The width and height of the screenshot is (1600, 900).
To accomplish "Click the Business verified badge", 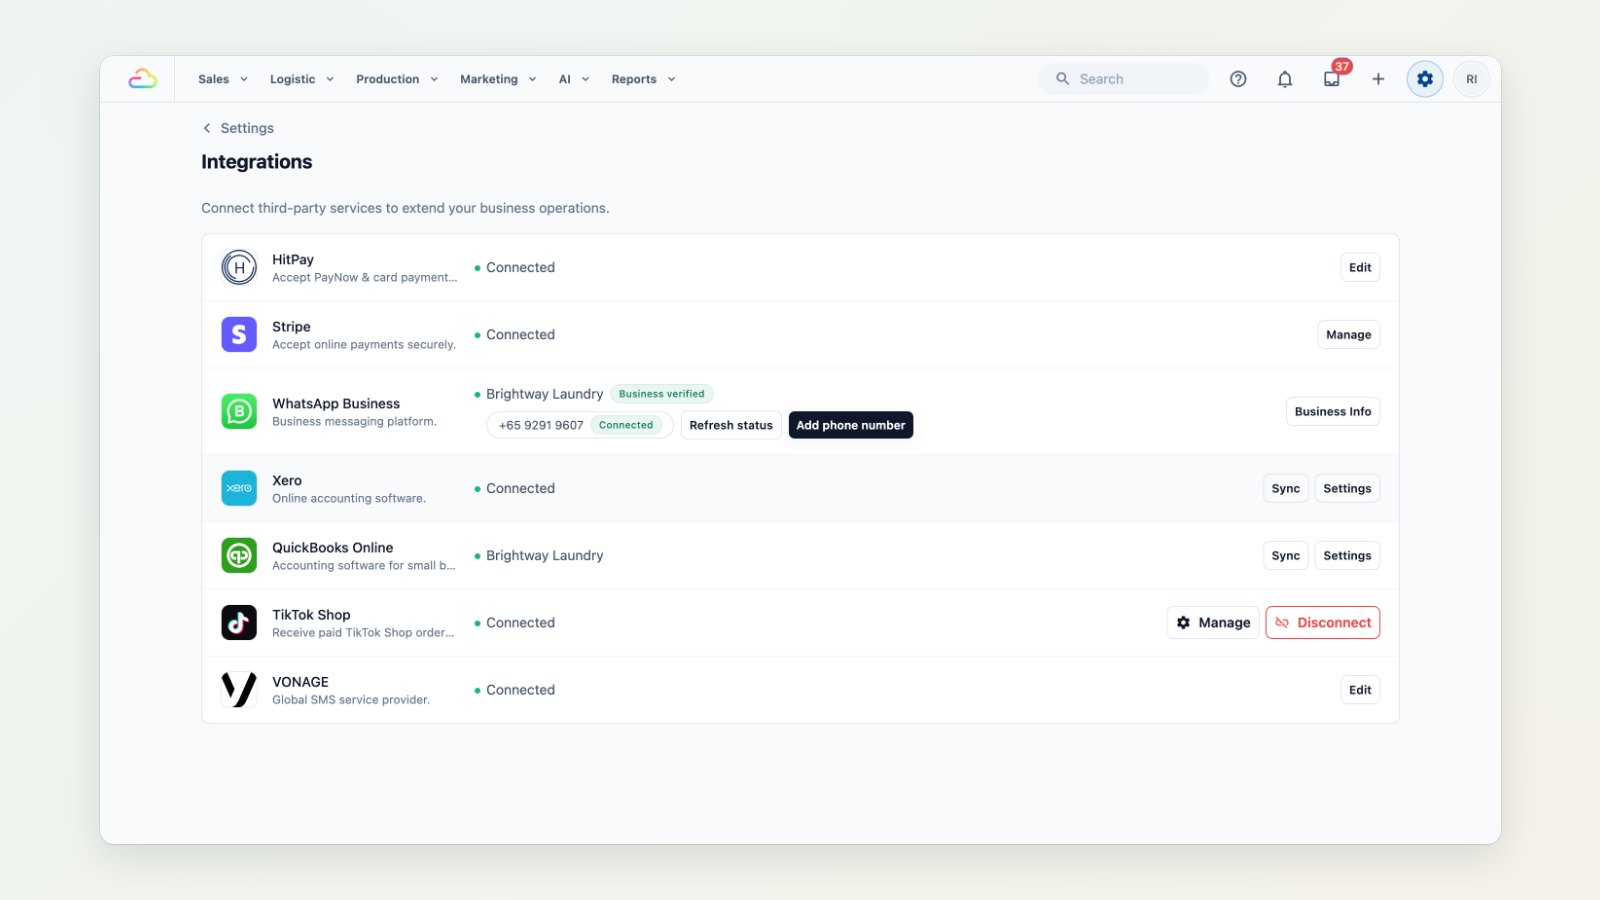I will click(x=662, y=394).
